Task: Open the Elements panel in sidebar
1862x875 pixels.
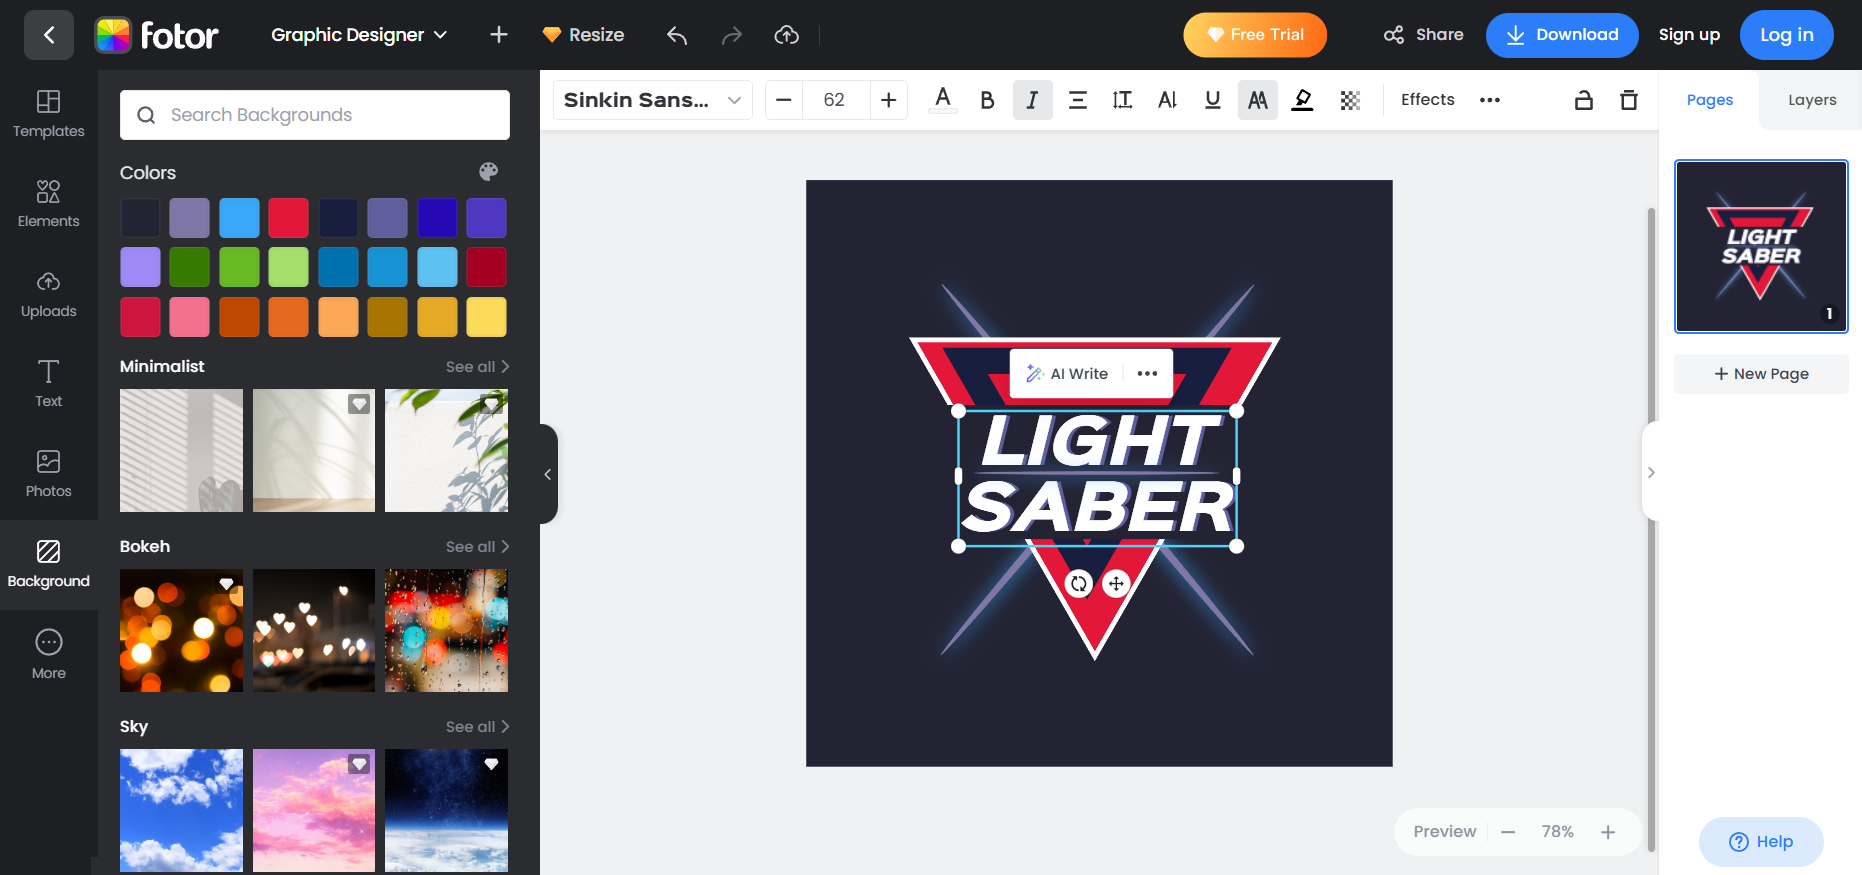Action: tap(48, 204)
